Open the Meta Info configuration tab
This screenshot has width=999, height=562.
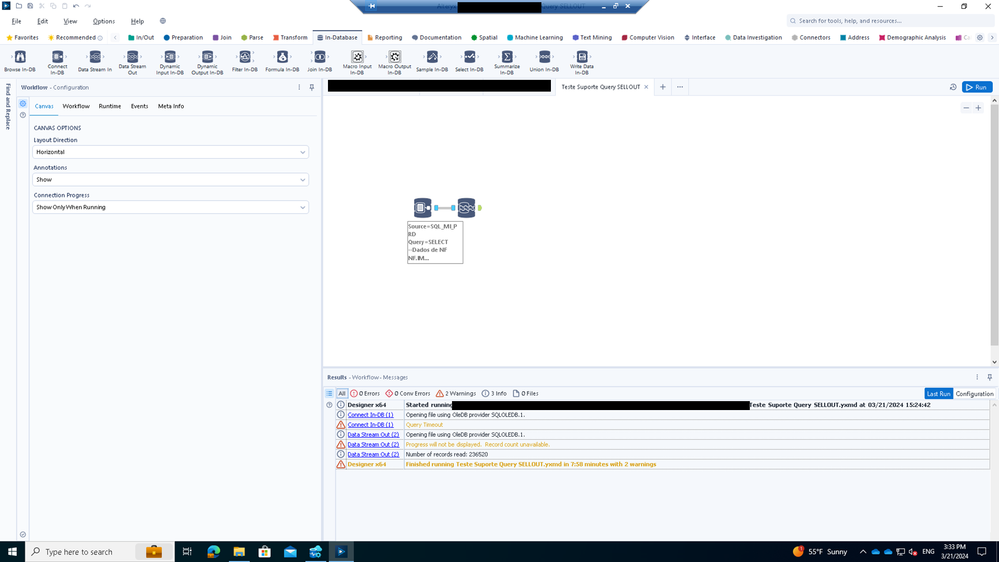click(x=171, y=106)
